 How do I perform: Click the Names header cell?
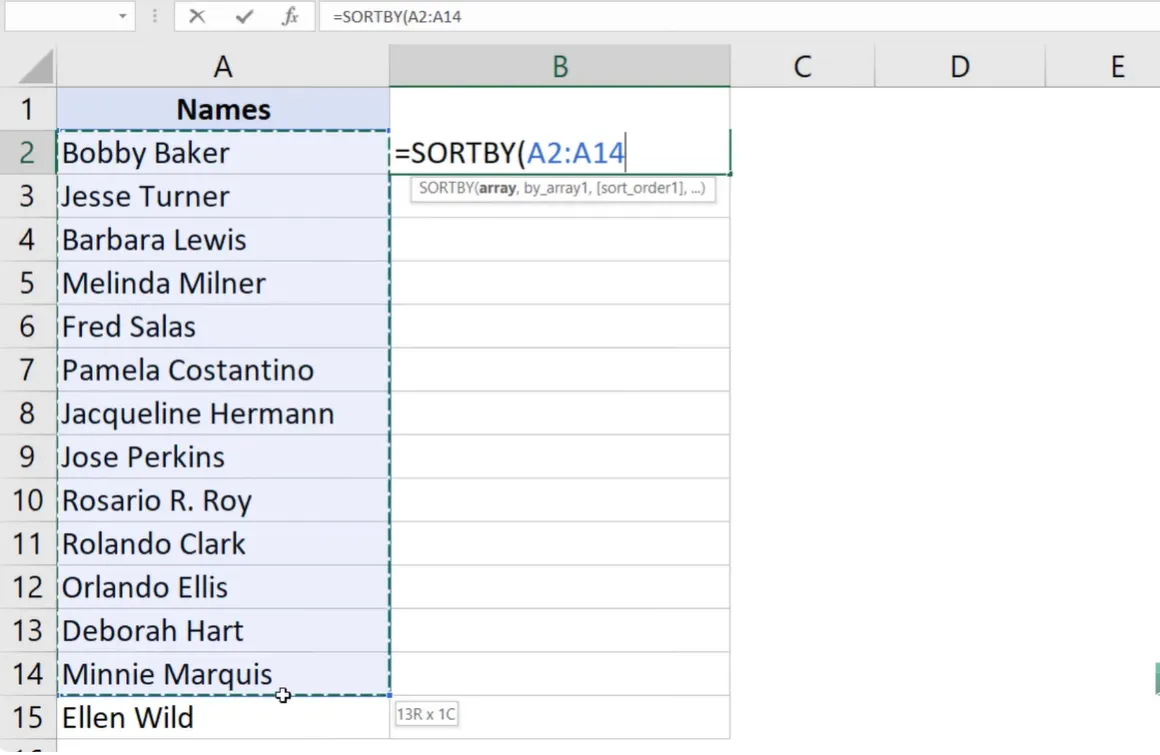tap(223, 109)
